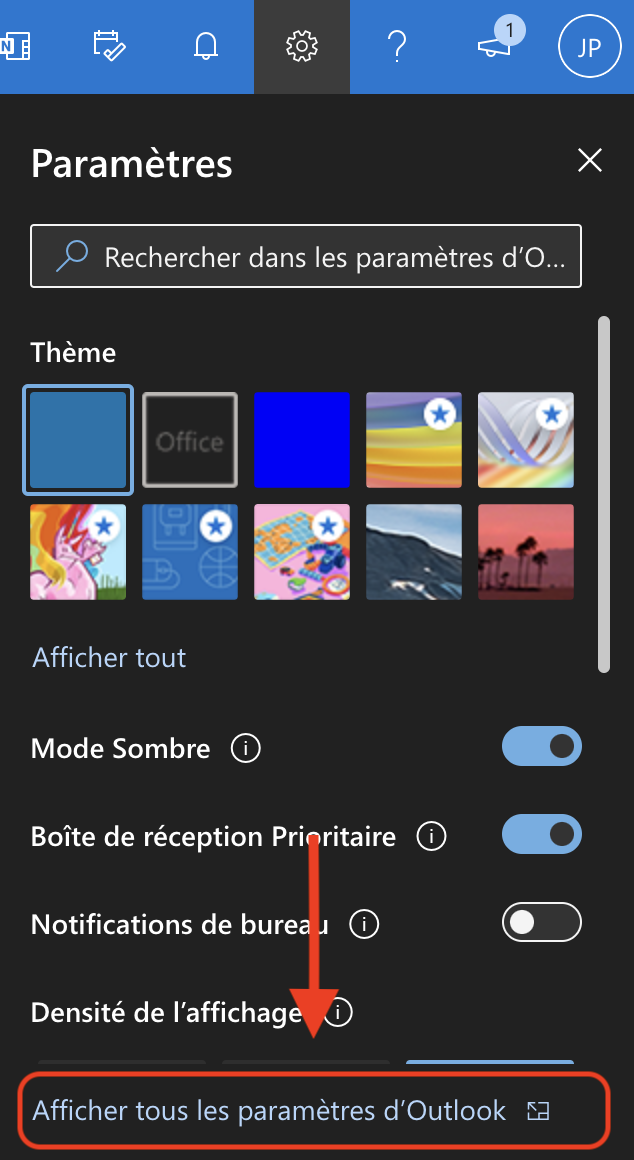Viewport: 634px width, 1160px height.
Task: Open the notifications bell
Action: coord(206,46)
